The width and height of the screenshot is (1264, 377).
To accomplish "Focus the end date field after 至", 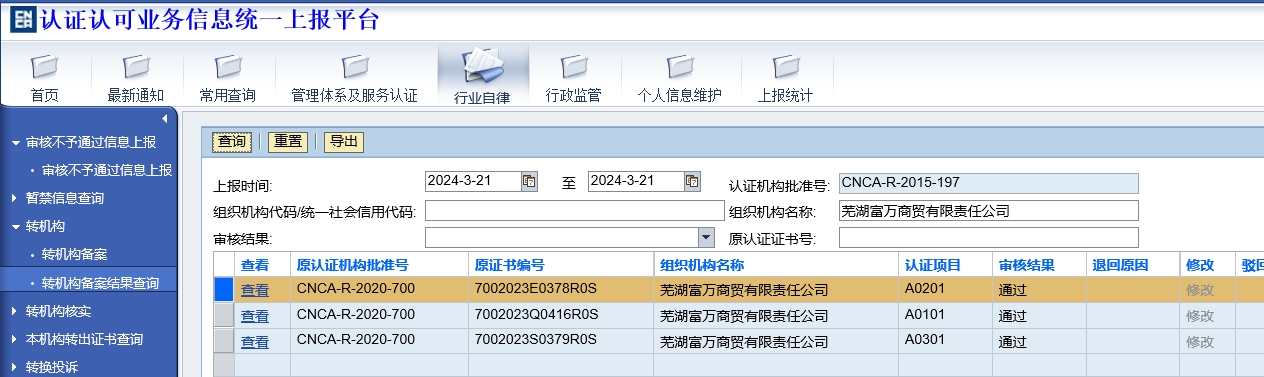I will click(x=636, y=181).
